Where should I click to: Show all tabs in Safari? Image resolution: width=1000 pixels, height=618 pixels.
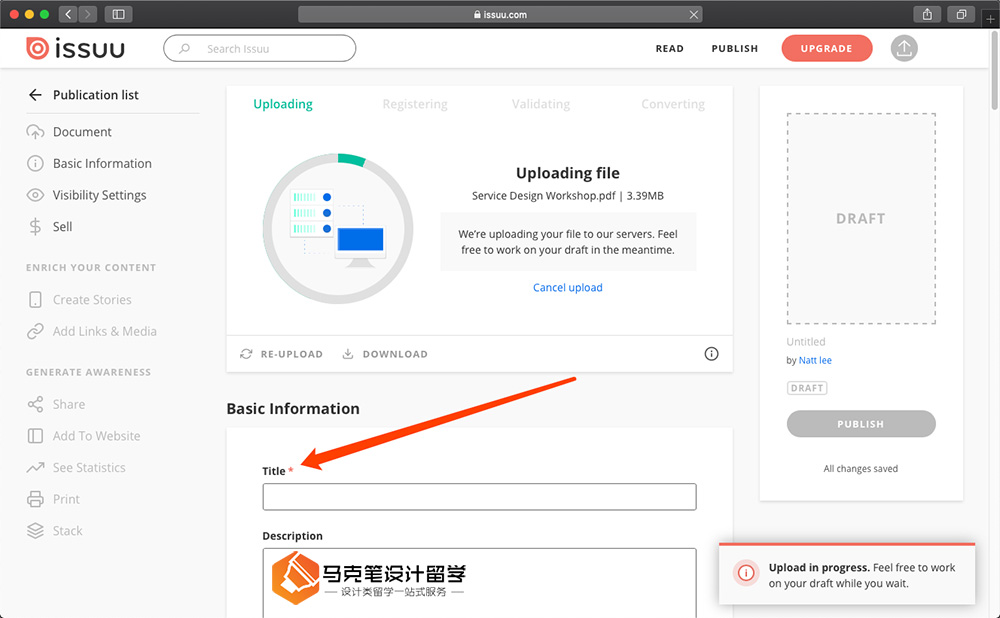click(x=961, y=14)
